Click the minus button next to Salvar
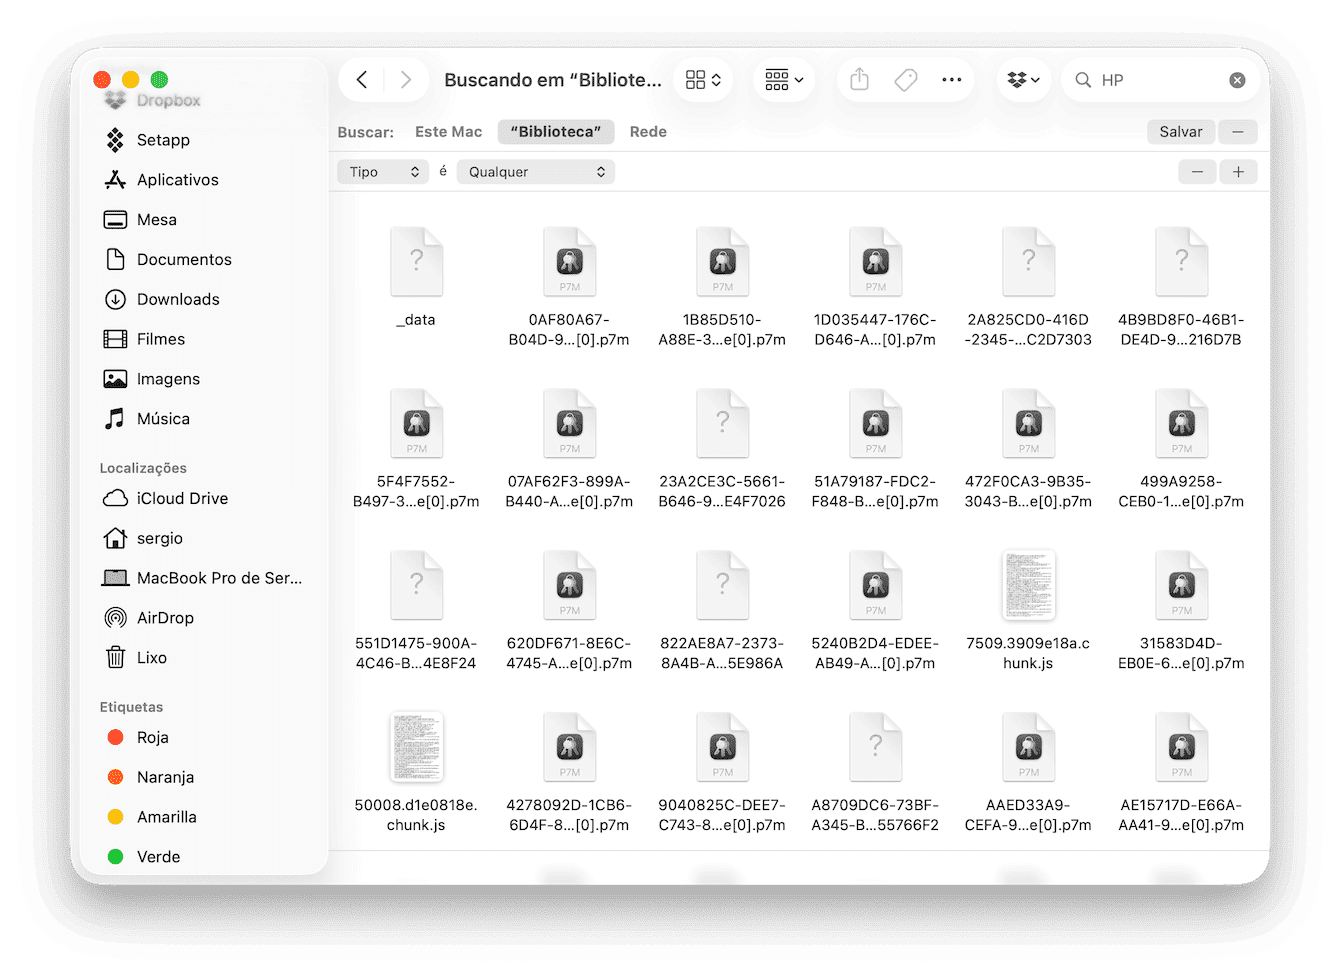 click(1238, 132)
